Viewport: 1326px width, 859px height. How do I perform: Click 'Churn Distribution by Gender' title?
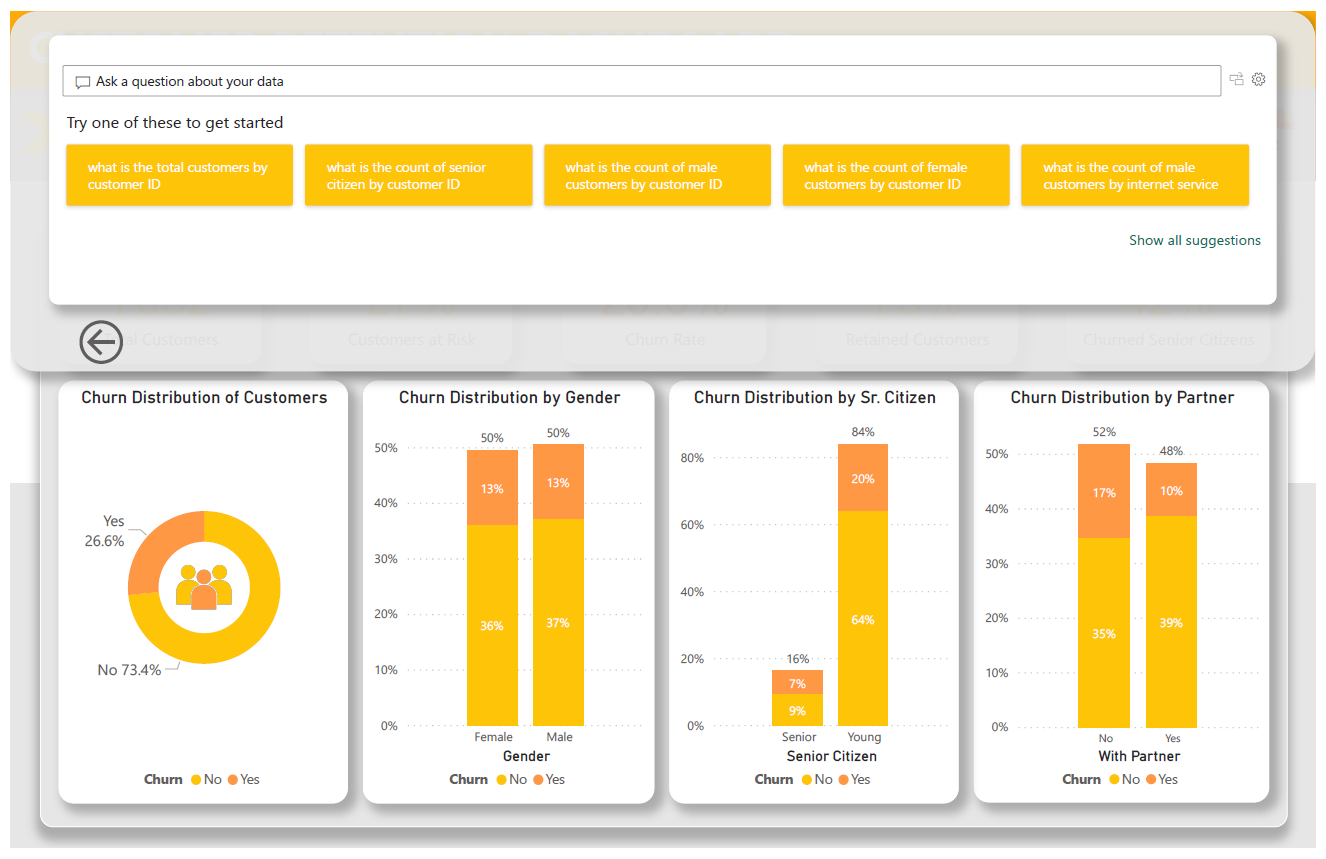point(509,397)
